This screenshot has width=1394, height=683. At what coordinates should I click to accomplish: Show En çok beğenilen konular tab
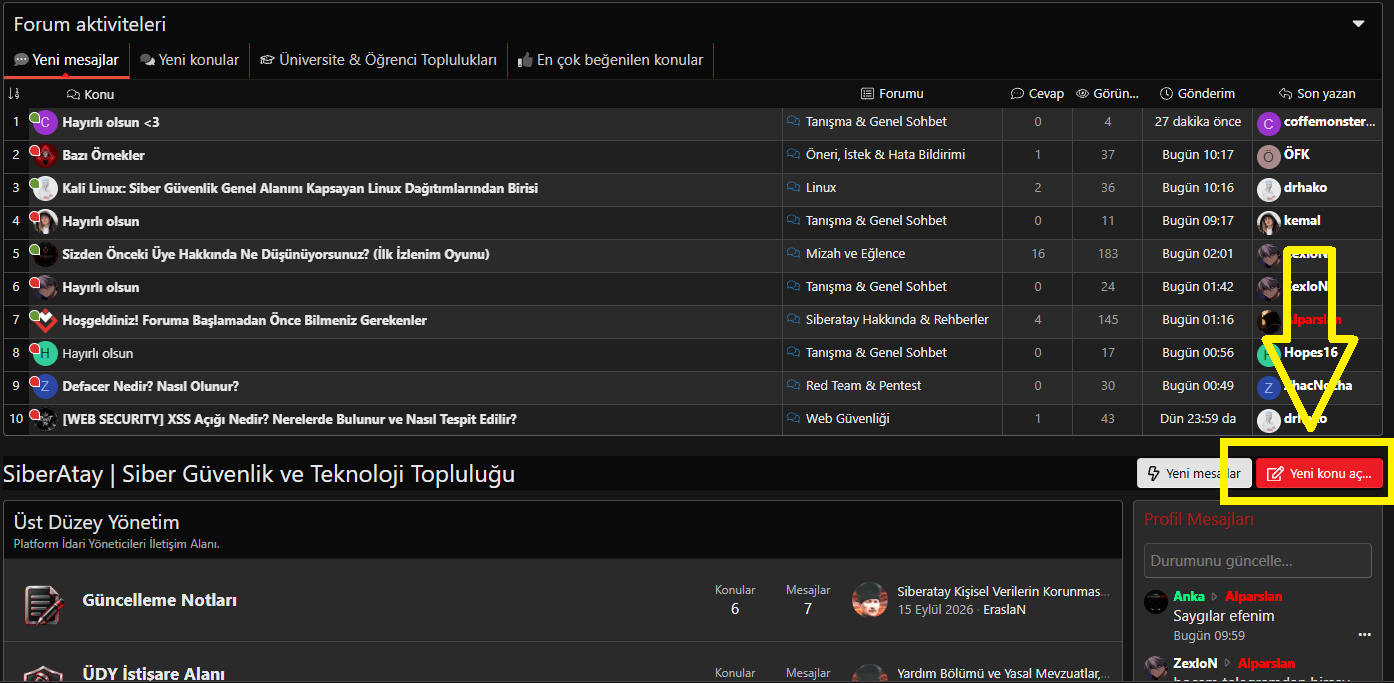pos(611,60)
